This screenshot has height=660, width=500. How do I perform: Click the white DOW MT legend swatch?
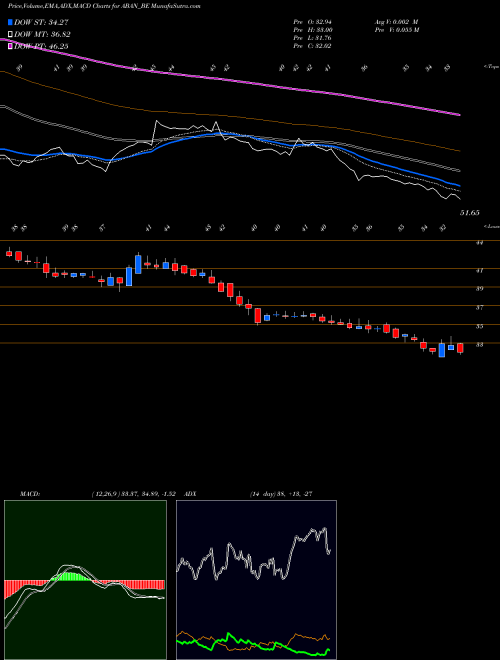point(10,35)
